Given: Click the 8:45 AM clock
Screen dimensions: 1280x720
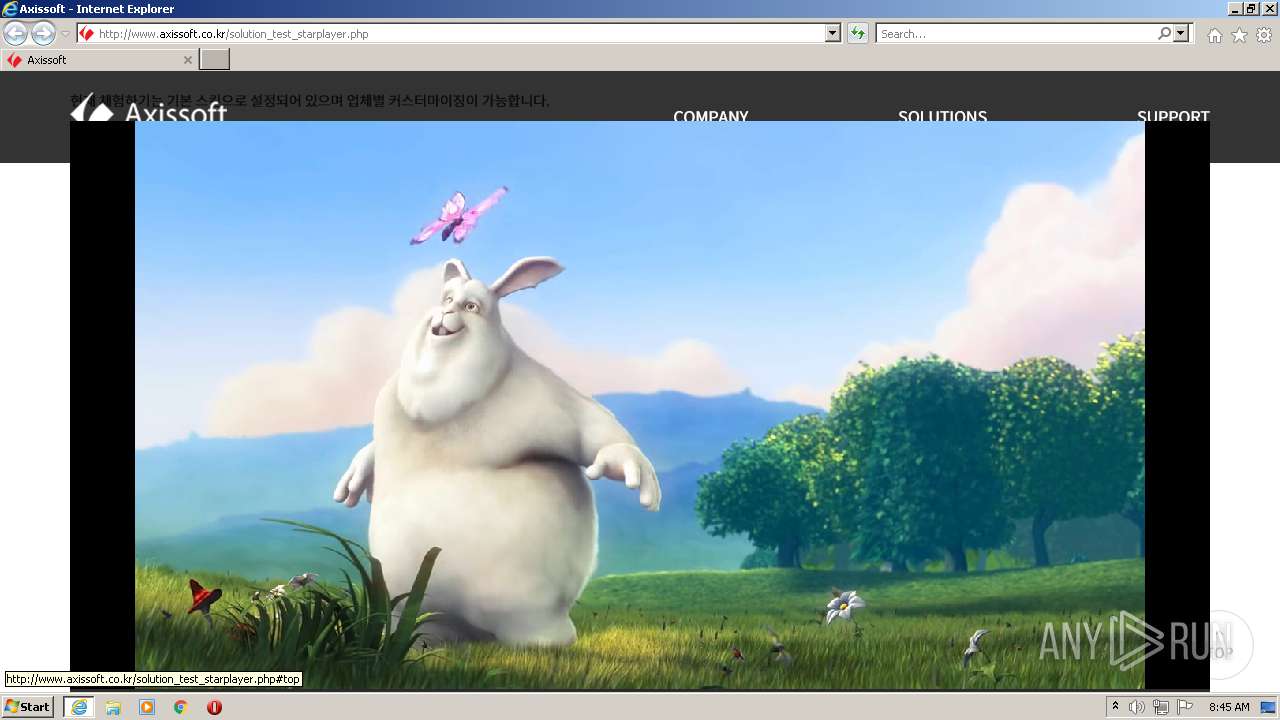Looking at the screenshot, I should coord(1229,707).
